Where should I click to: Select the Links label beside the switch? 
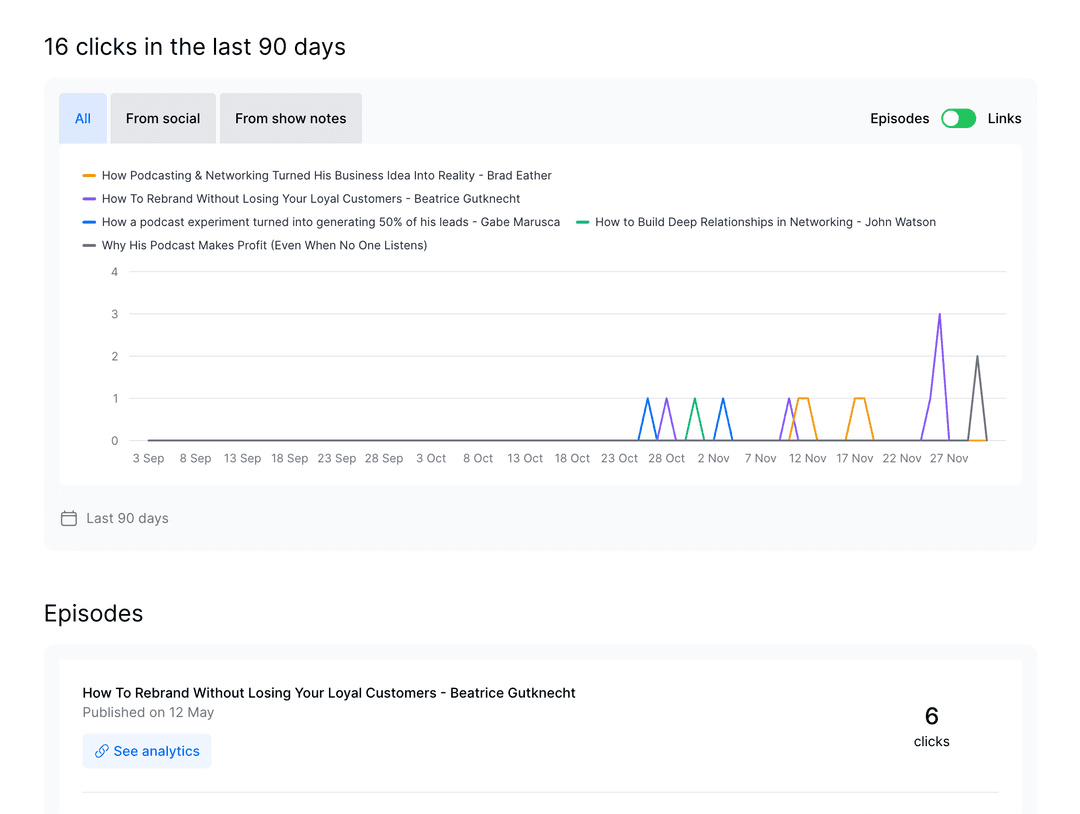[x=1004, y=118]
